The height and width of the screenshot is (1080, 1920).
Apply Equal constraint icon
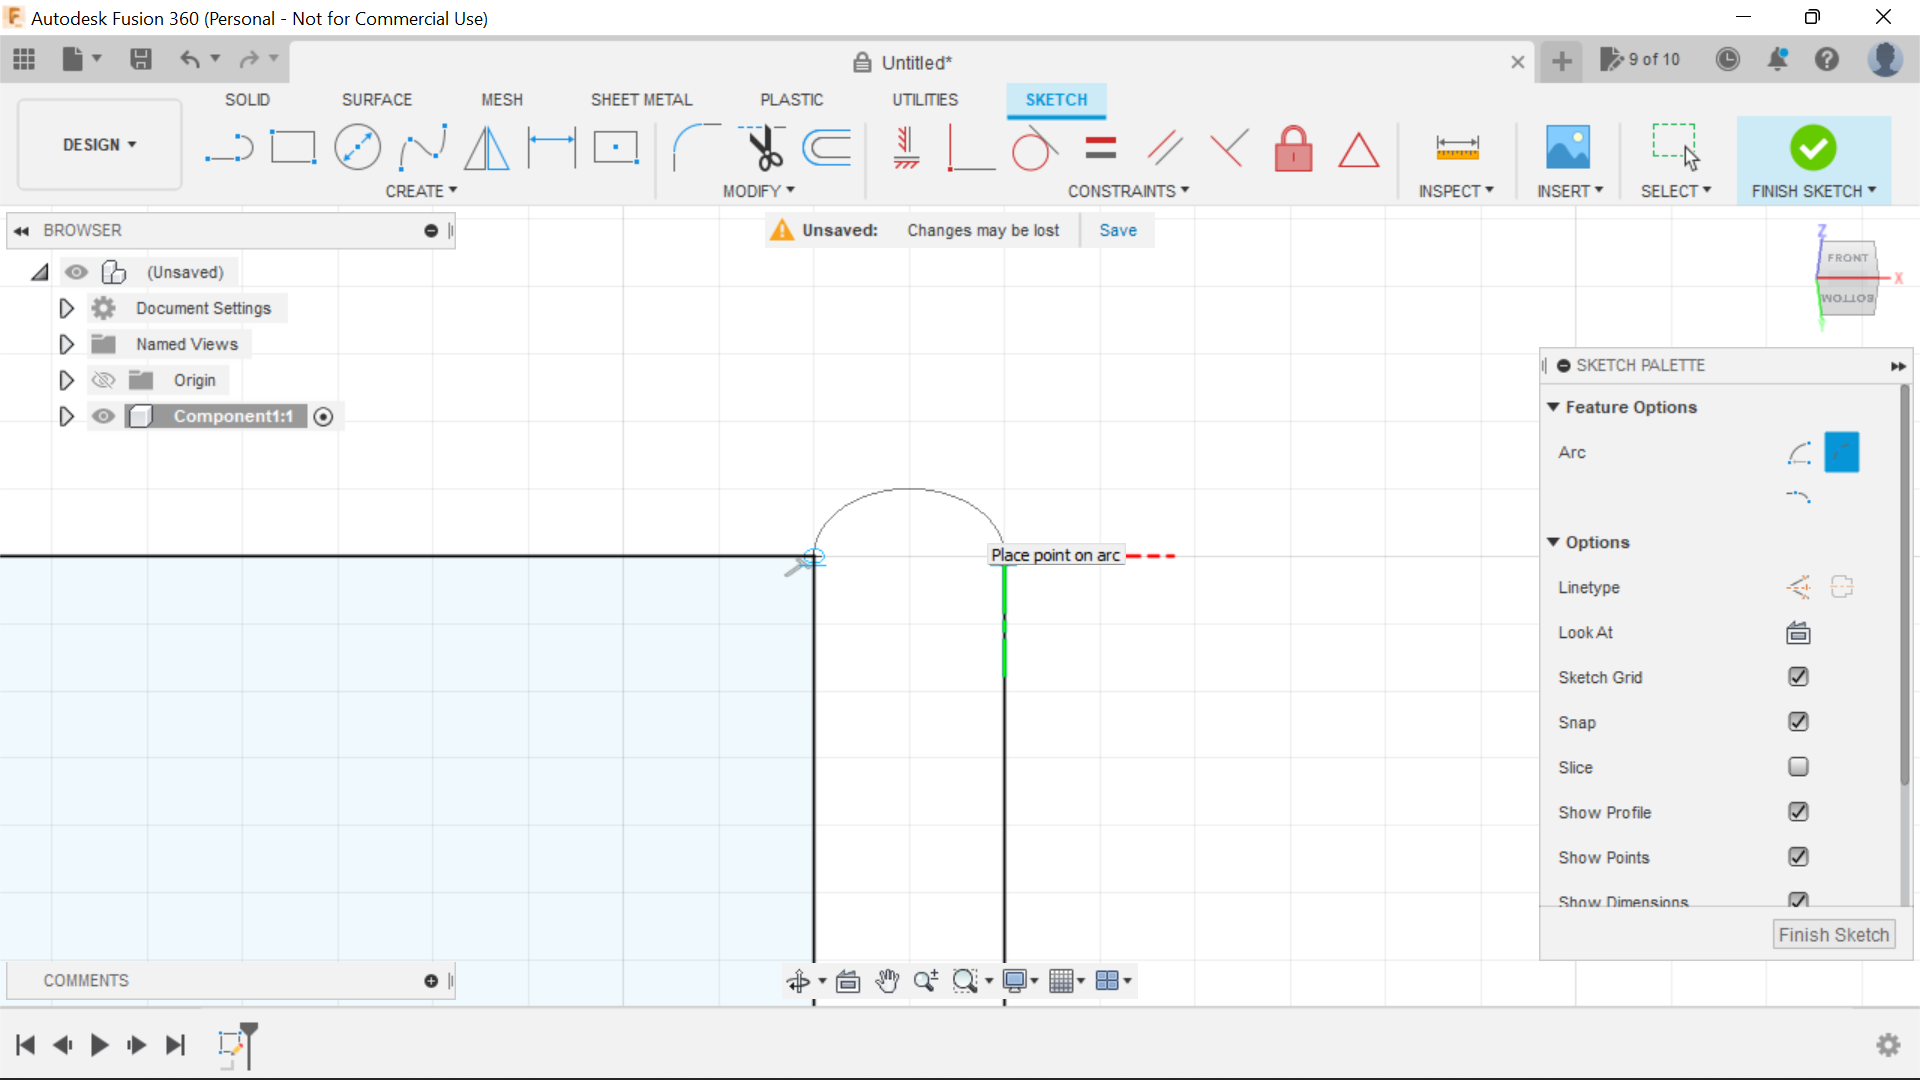tap(1100, 148)
